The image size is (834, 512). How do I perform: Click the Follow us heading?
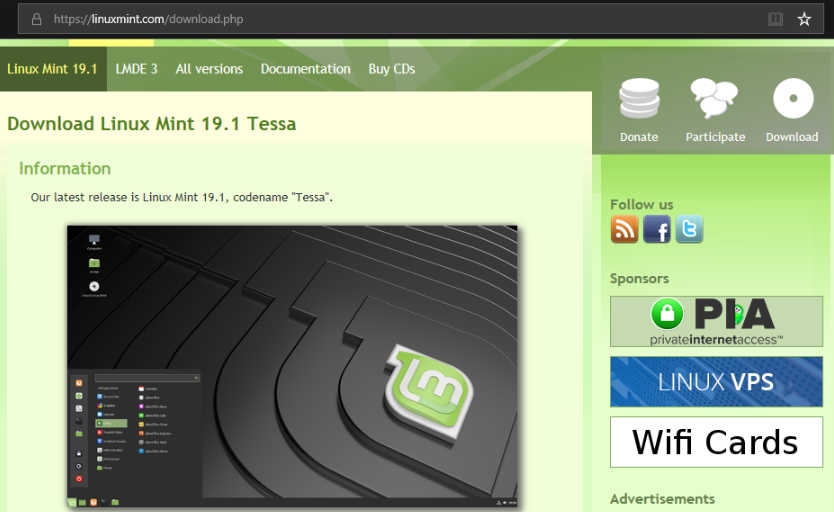click(x=641, y=205)
